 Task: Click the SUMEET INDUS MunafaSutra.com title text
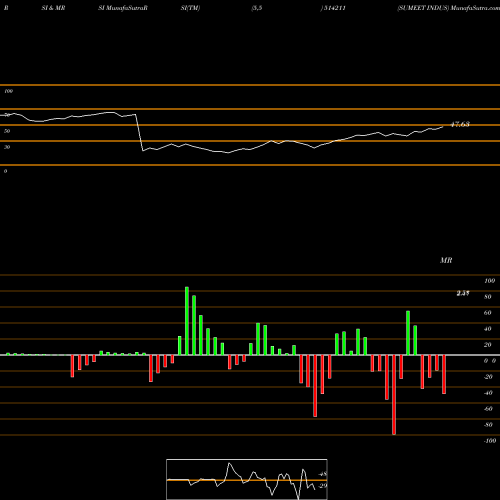click(448, 8)
